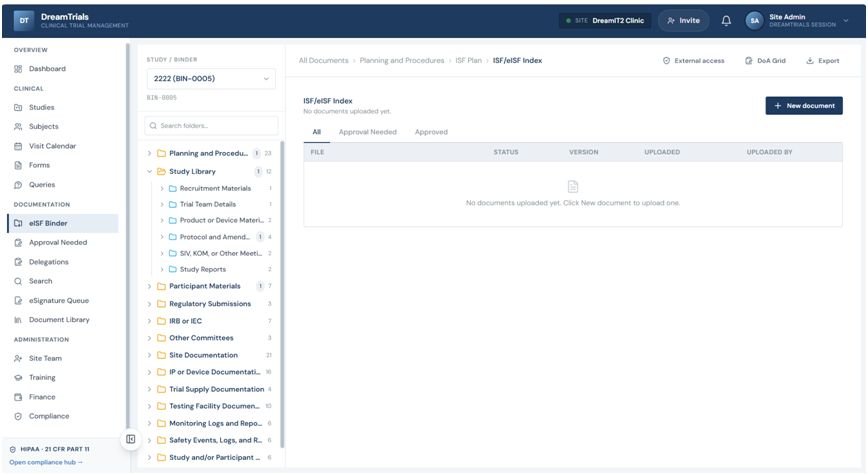Expand the Regulatory Submissions folder
The width and height of the screenshot is (868, 475).
point(149,304)
